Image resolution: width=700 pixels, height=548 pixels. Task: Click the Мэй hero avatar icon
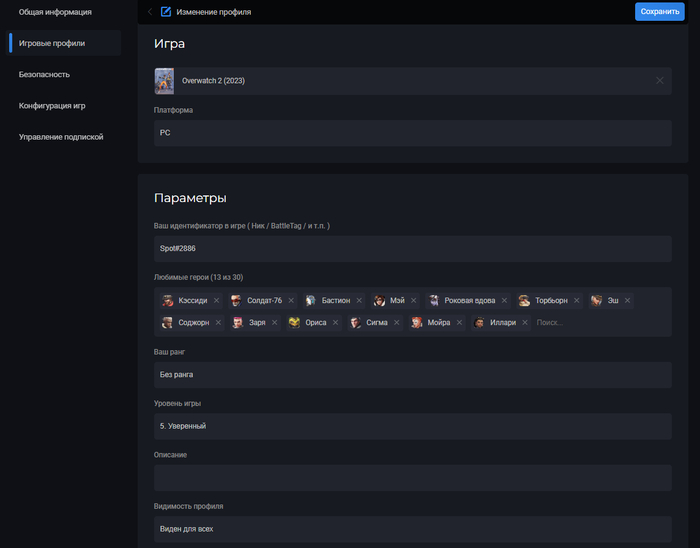coord(380,300)
